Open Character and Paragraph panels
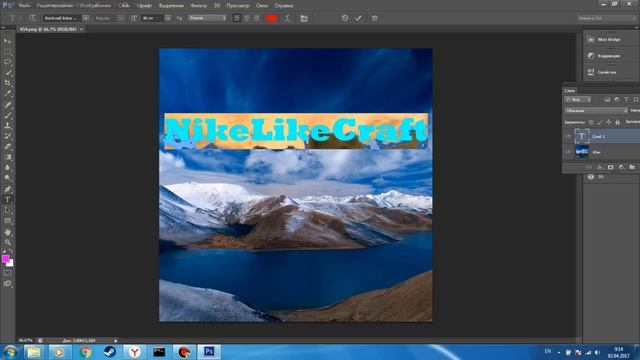Image resolution: width=640 pixels, height=360 pixels. (x=304, y=18)
